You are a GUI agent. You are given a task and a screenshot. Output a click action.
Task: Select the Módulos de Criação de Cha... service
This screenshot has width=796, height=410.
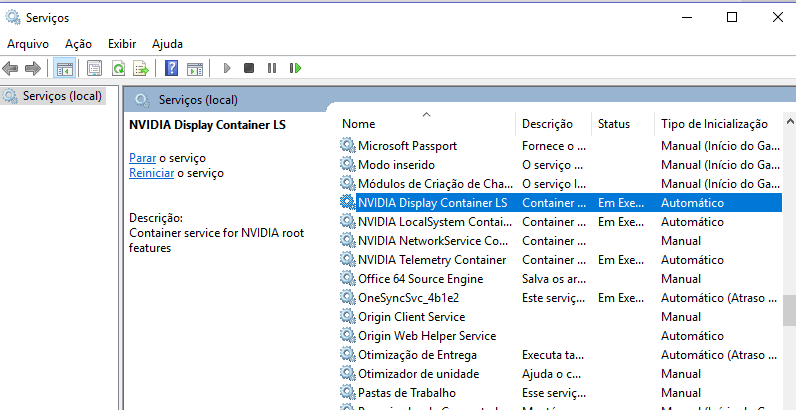tap(560, 184)
